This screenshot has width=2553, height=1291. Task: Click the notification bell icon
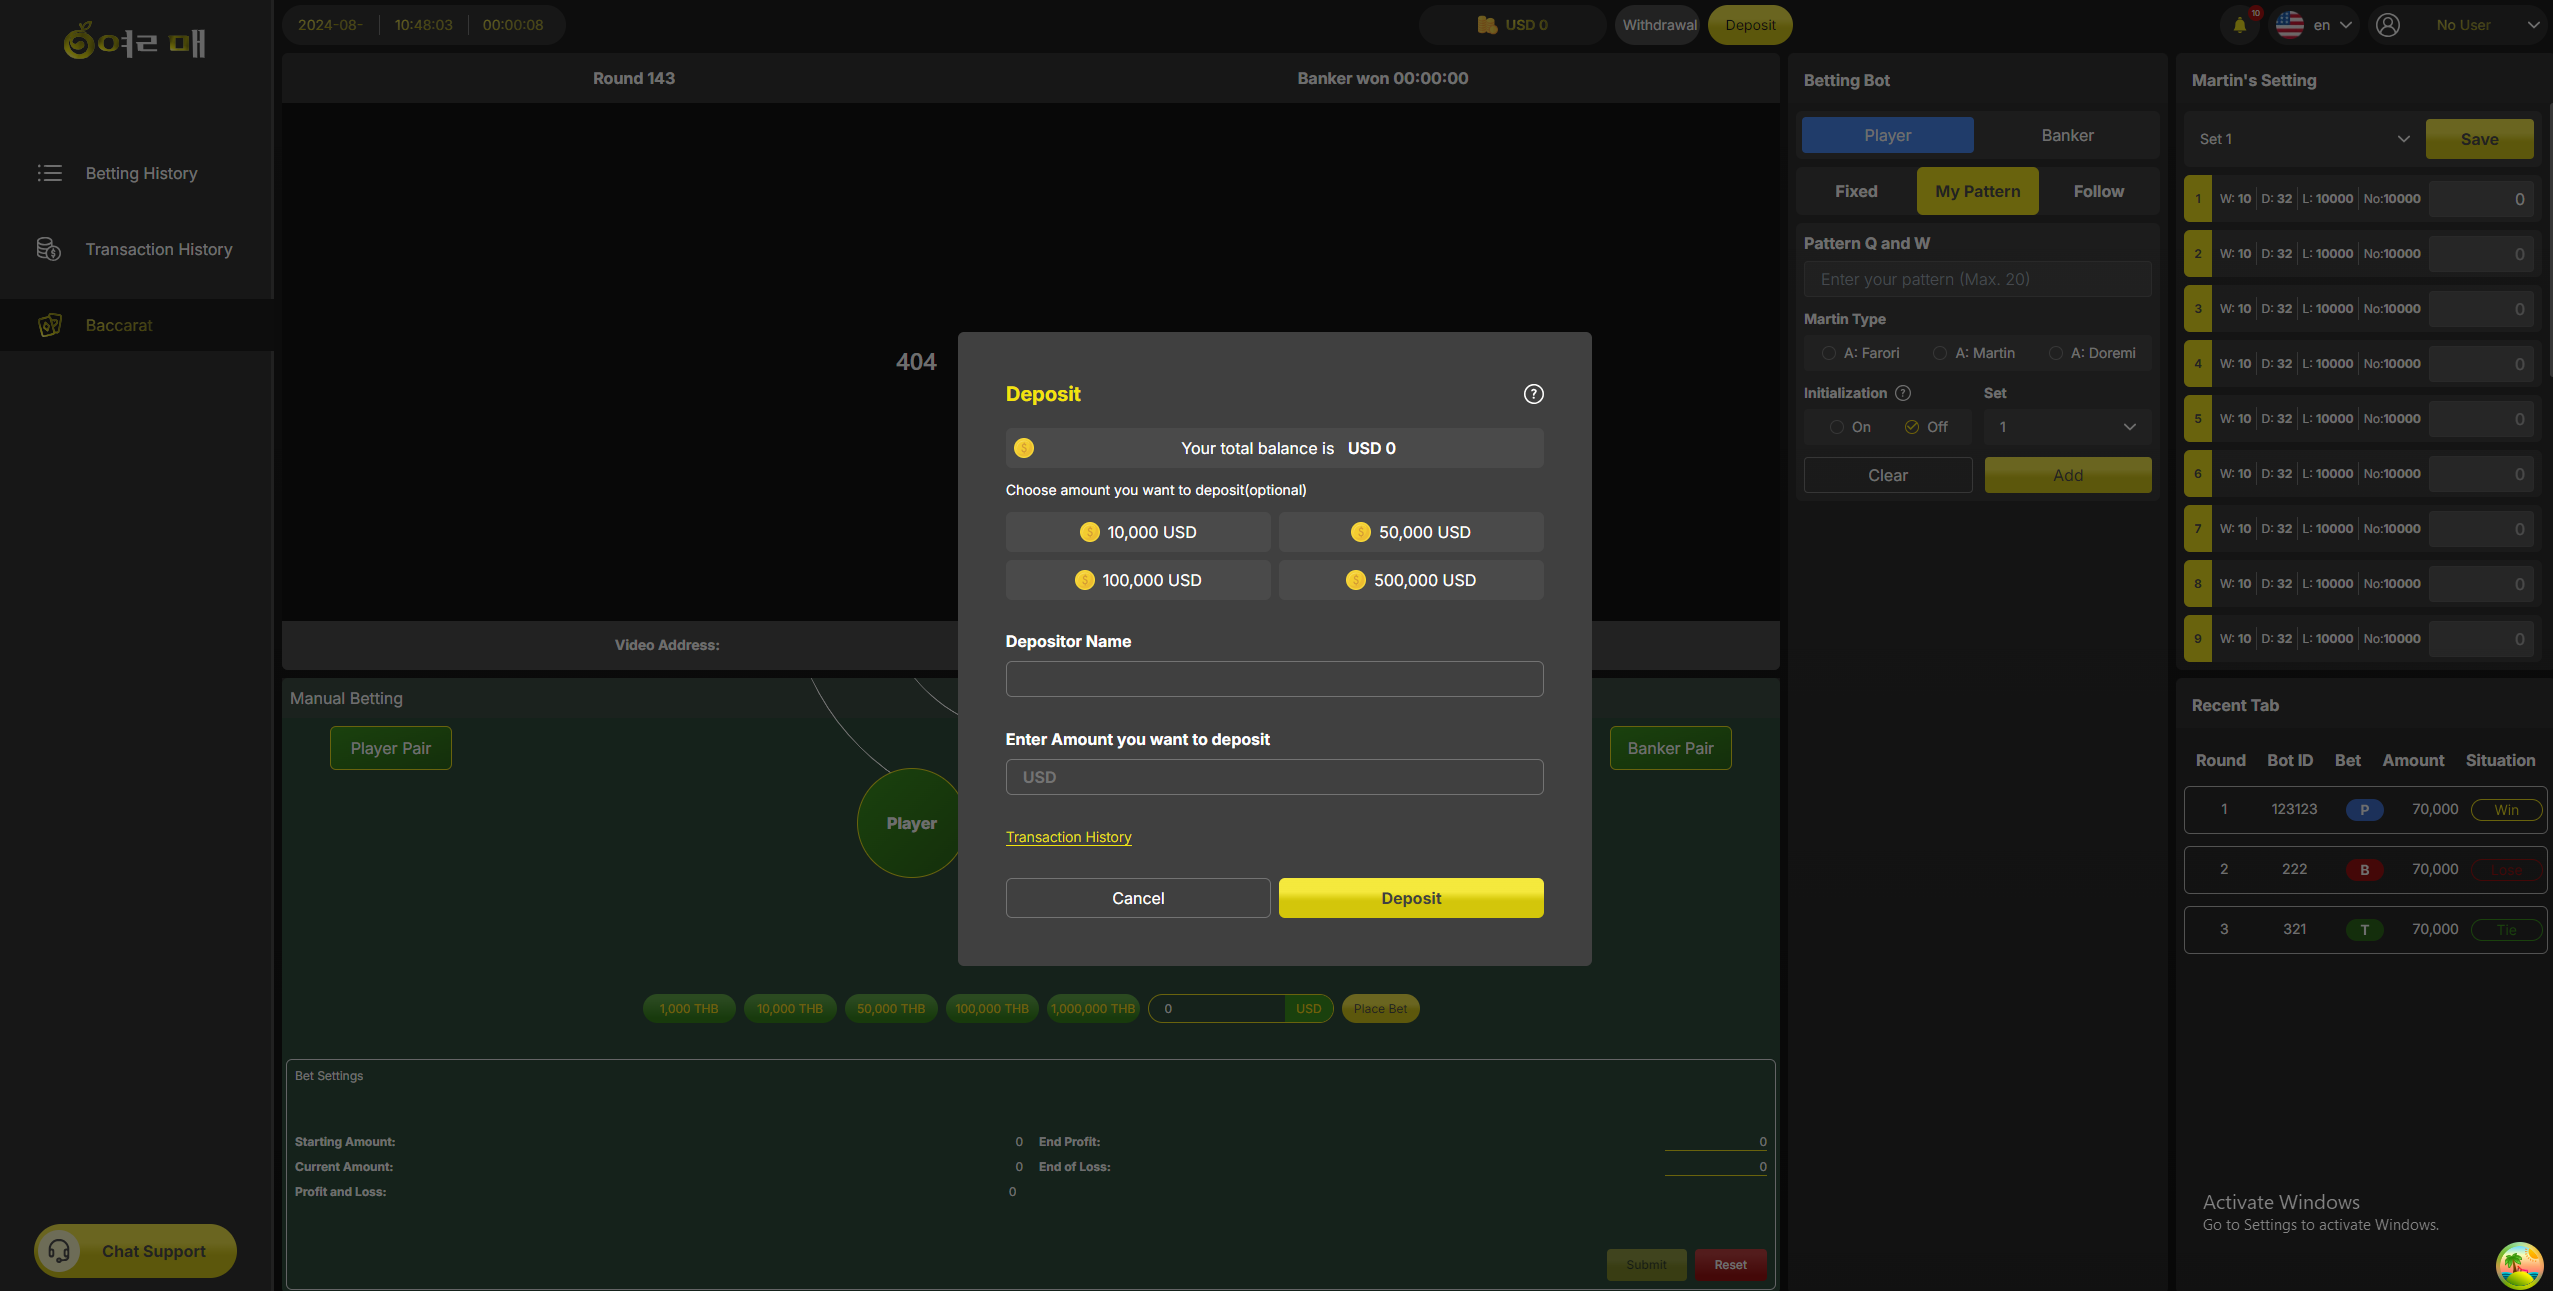(x=2240, y=25)
